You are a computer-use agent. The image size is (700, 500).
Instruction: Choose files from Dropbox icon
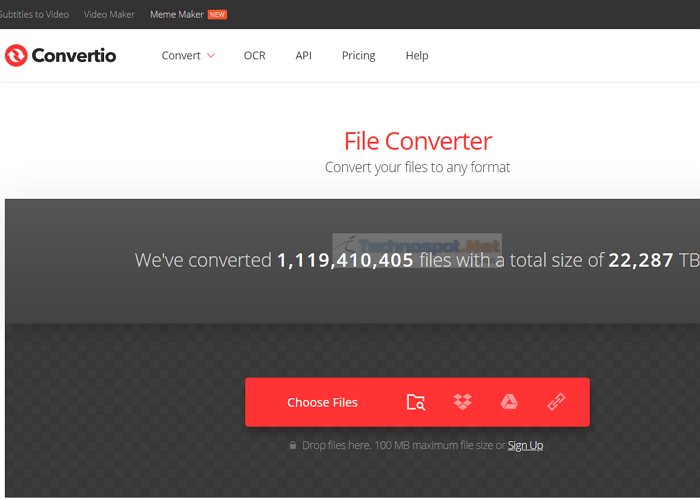pyautogui.click(x=462, y=402)
